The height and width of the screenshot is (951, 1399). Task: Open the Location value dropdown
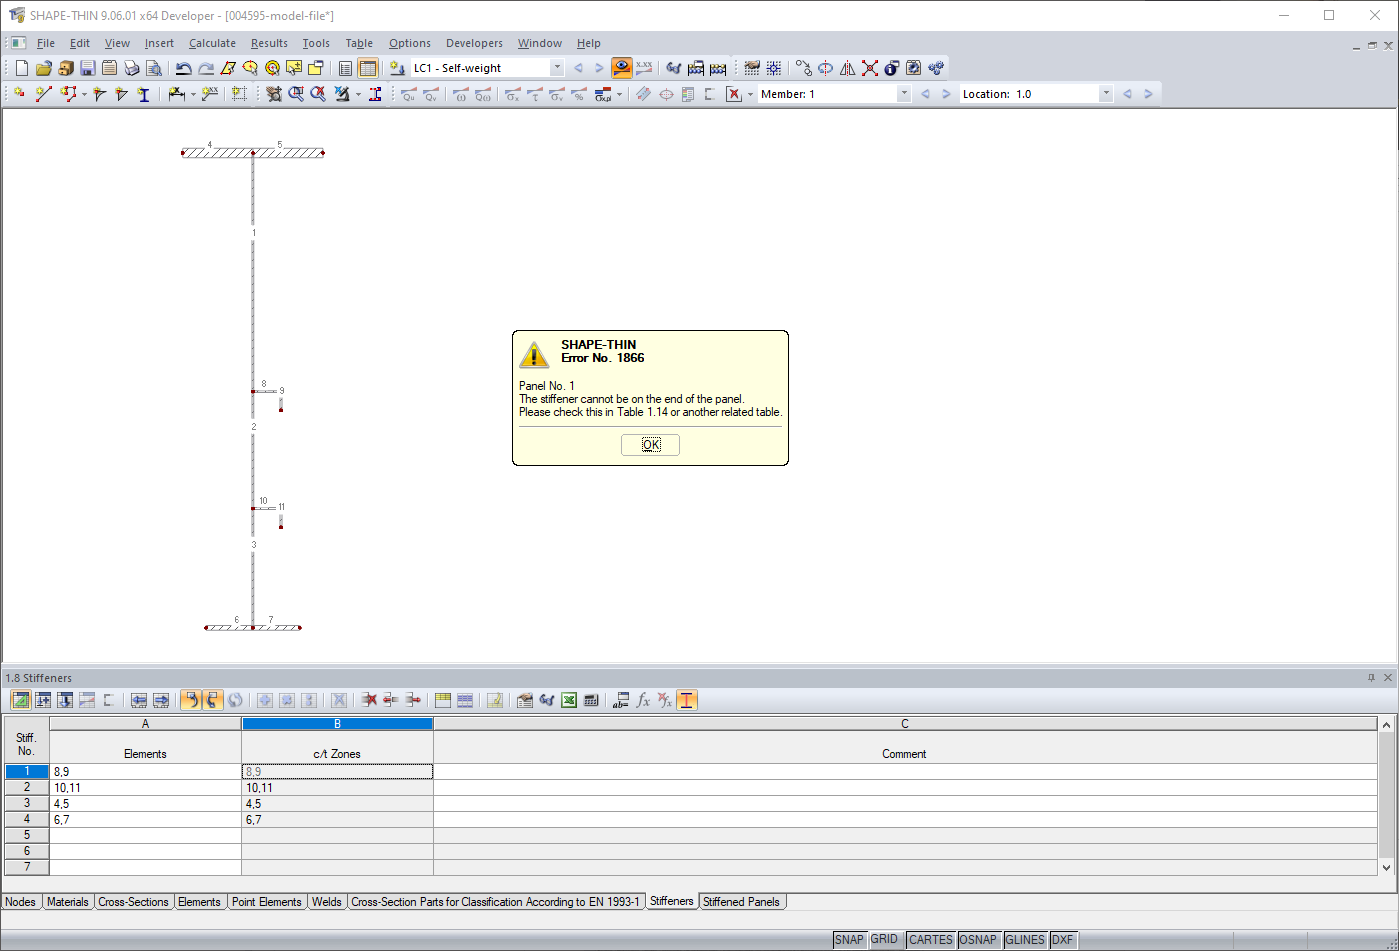tap(1106, 93)
